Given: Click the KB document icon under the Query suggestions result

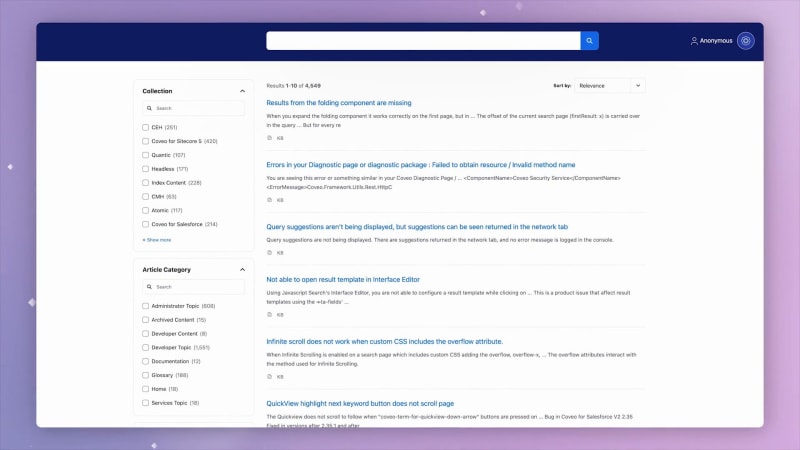Looking at the screenshot, I should [x=269, y=253].
